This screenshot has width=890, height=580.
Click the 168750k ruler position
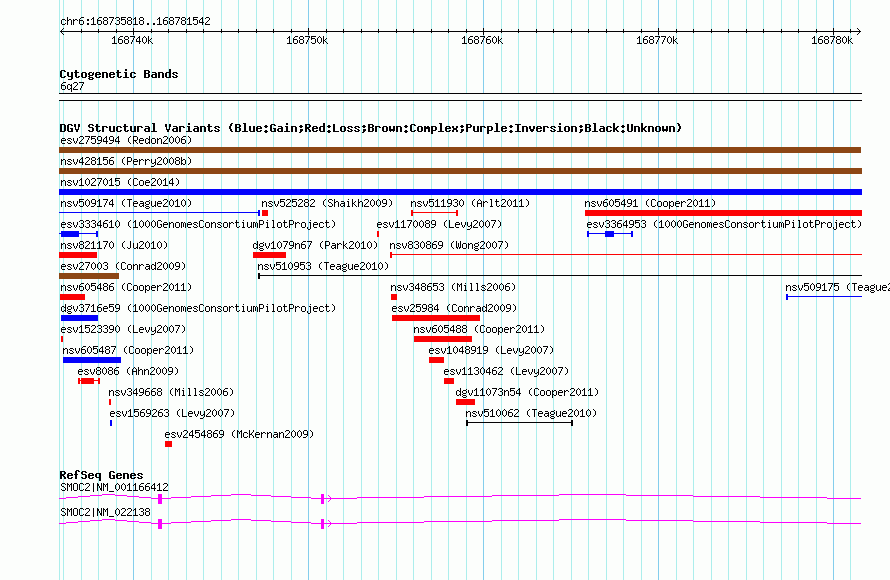point(307,40)
